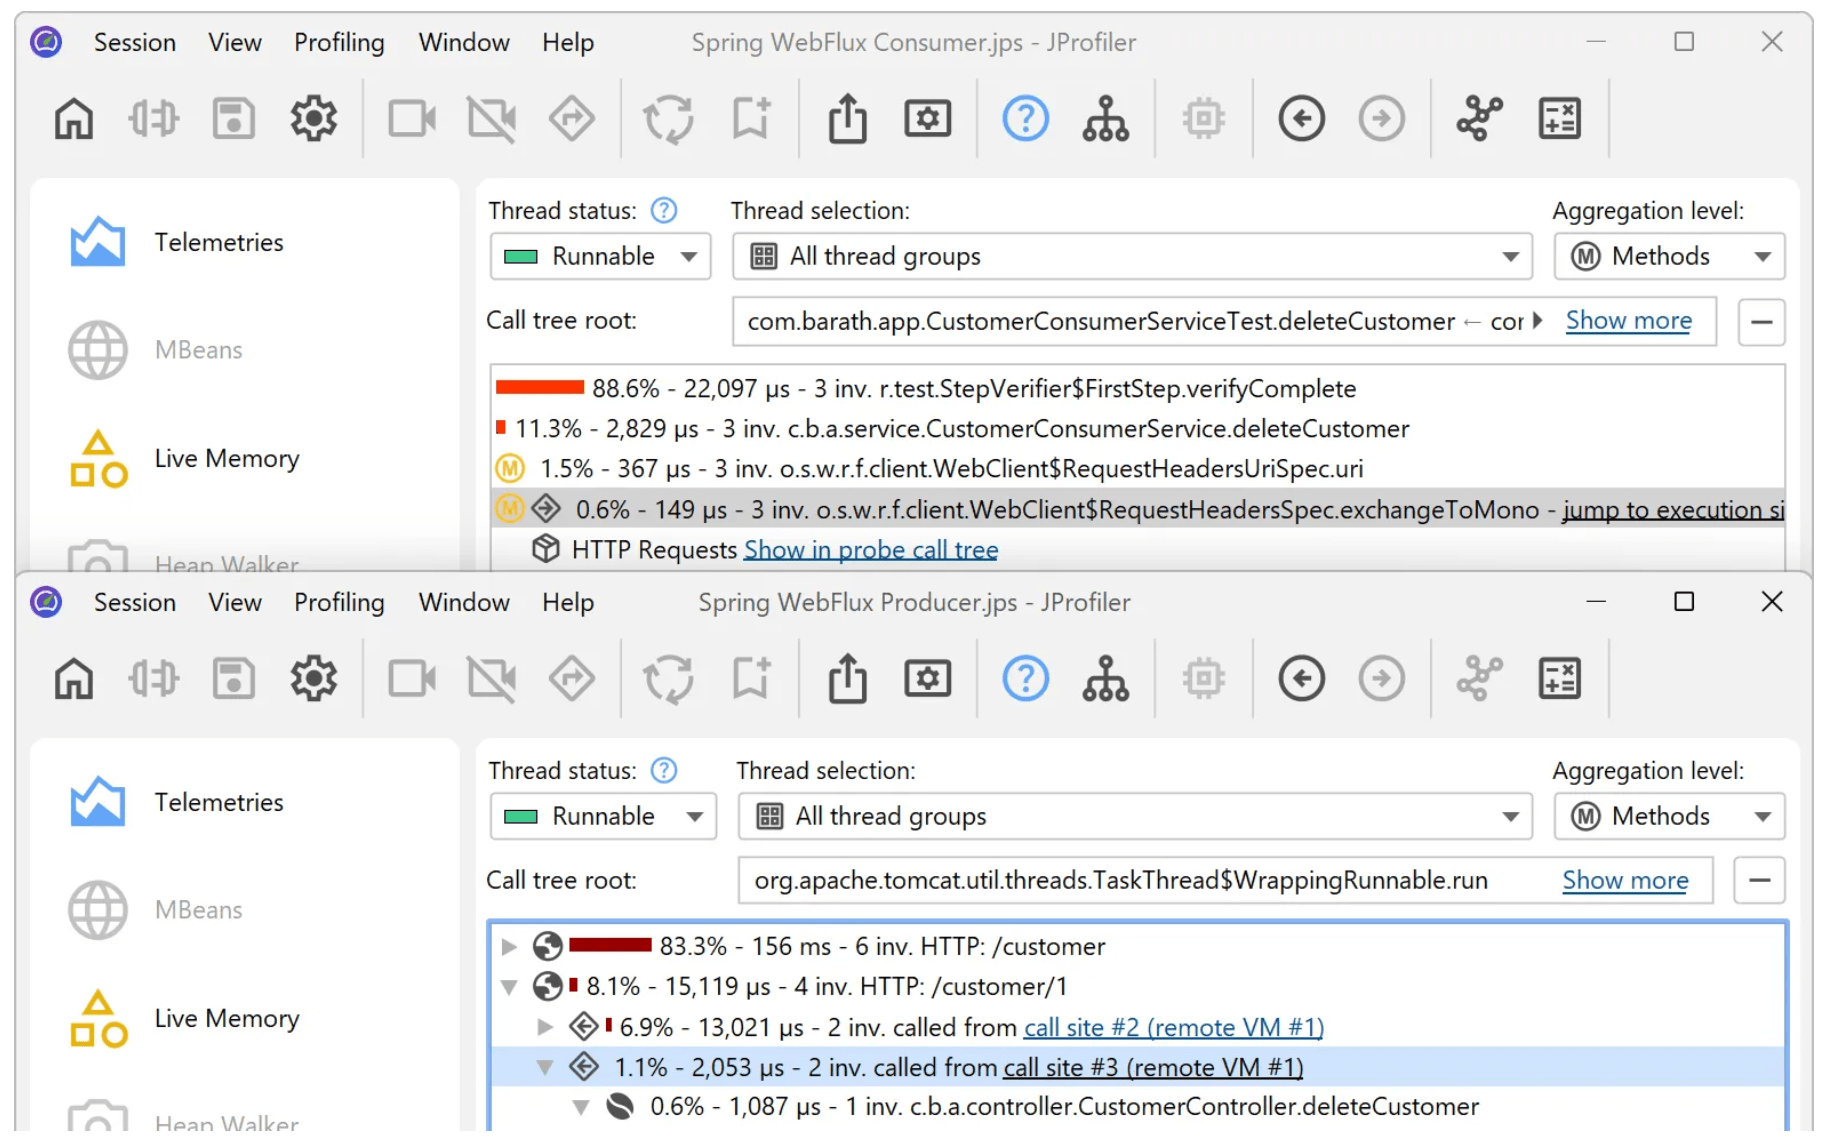Viewport: 1842px width, 1146px height.
Task: Click the stop recording icon in Producer window
Action: (492, 679)
